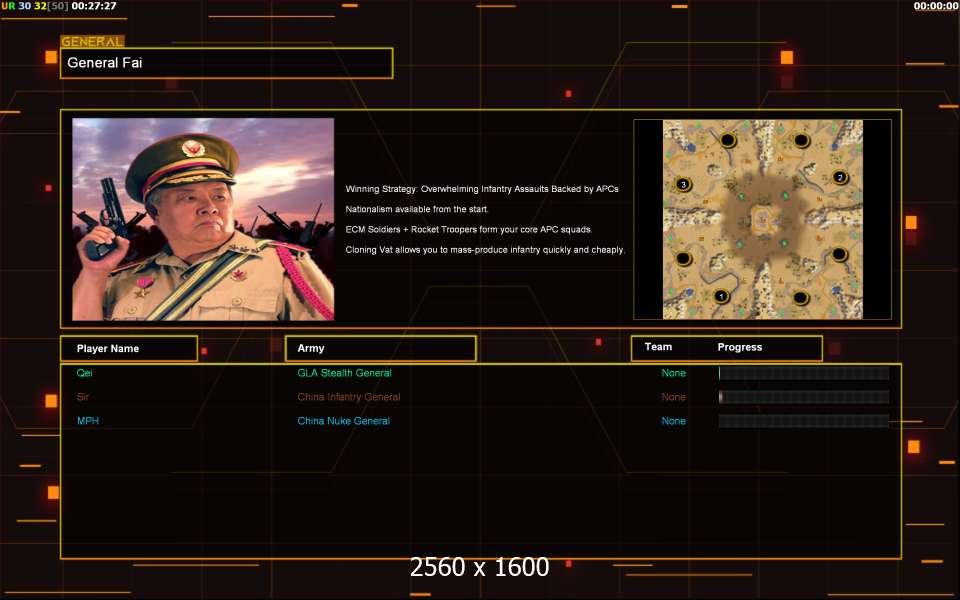The width and height of the screenshot is (960, 600).
Task: Click the 00:00:00 timer at top right
Action: pyautogui.click(x=936, y=6)
